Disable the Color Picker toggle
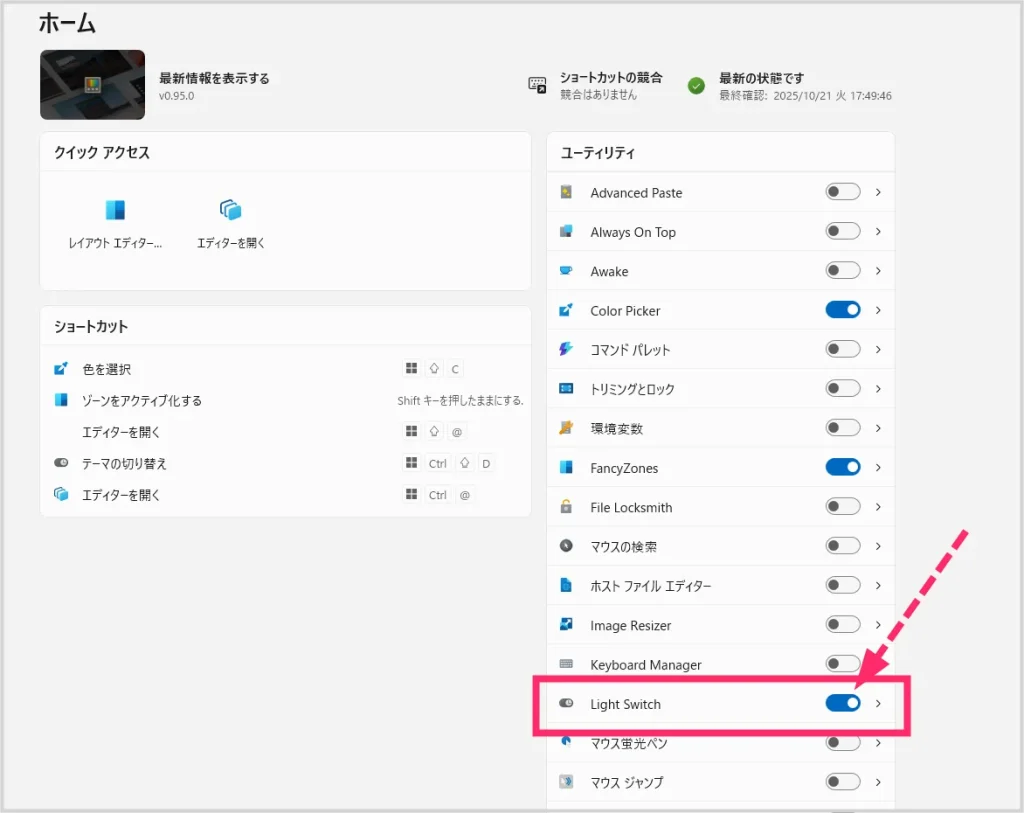Viewport: 1024px width, 813px height. pyautogui.click(x=842, y=310)
